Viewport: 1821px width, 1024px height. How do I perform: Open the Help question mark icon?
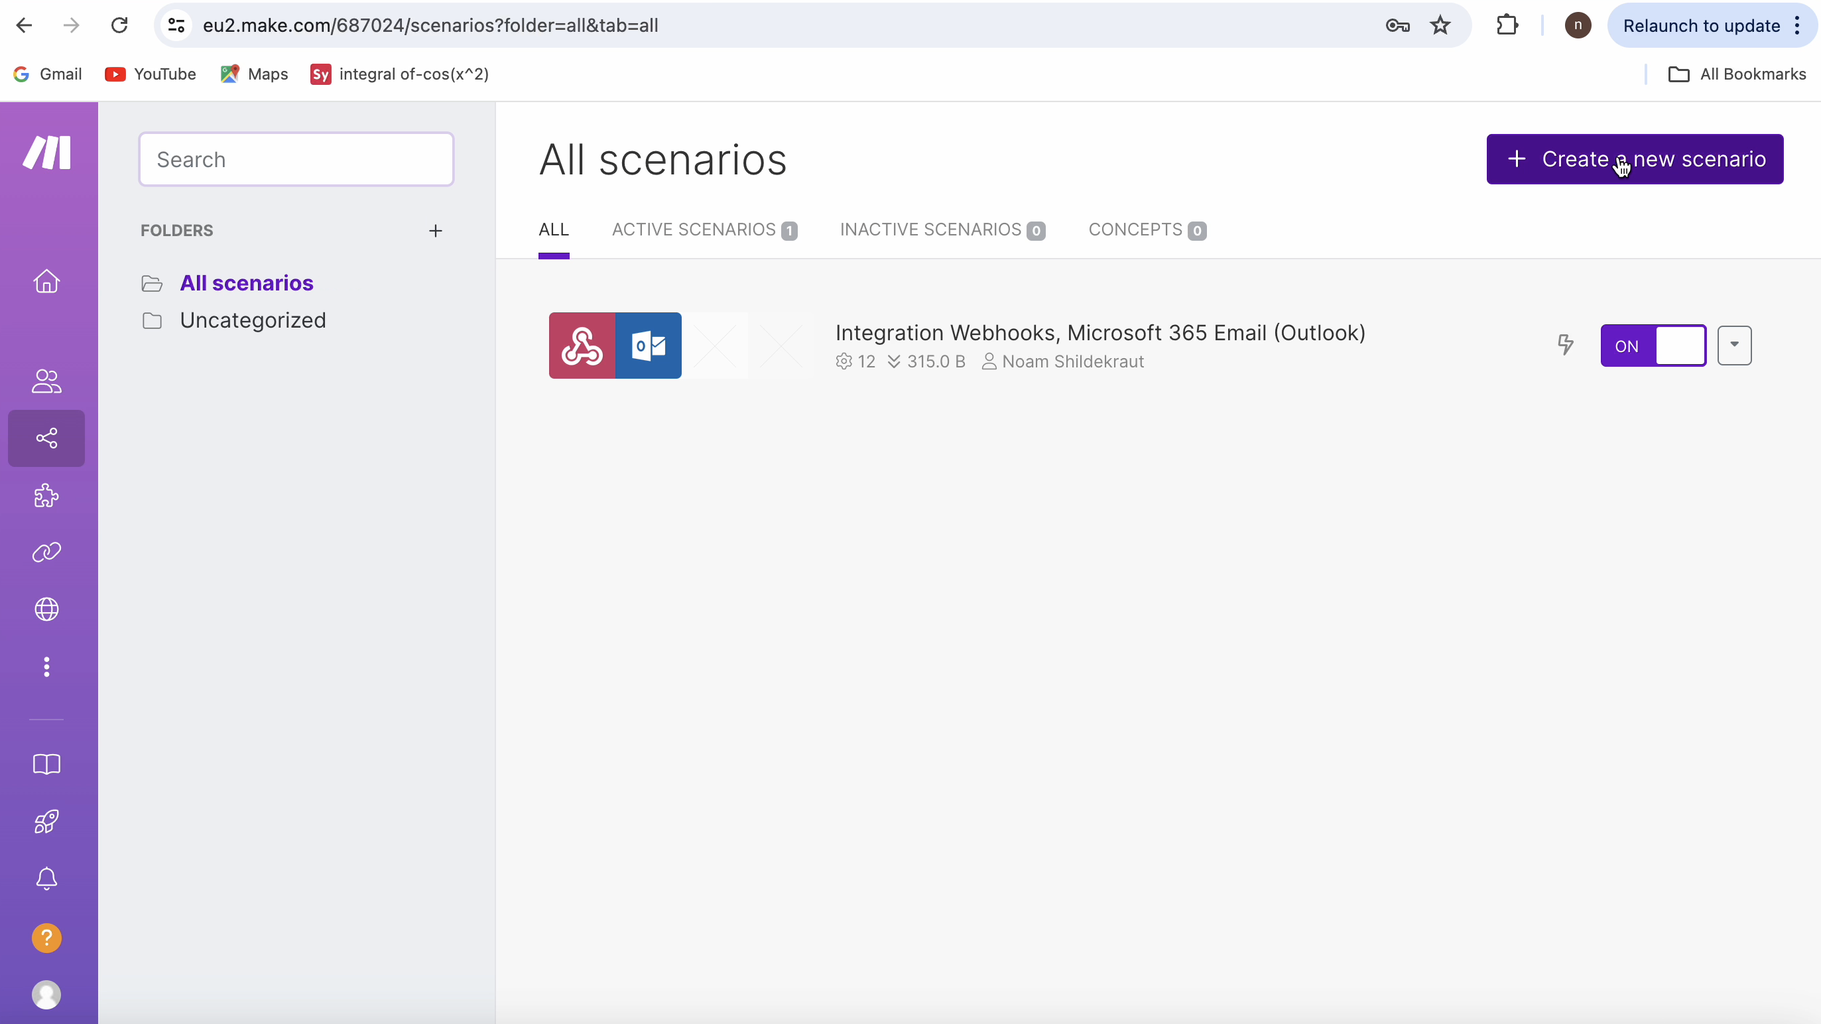tap(47, 938)
